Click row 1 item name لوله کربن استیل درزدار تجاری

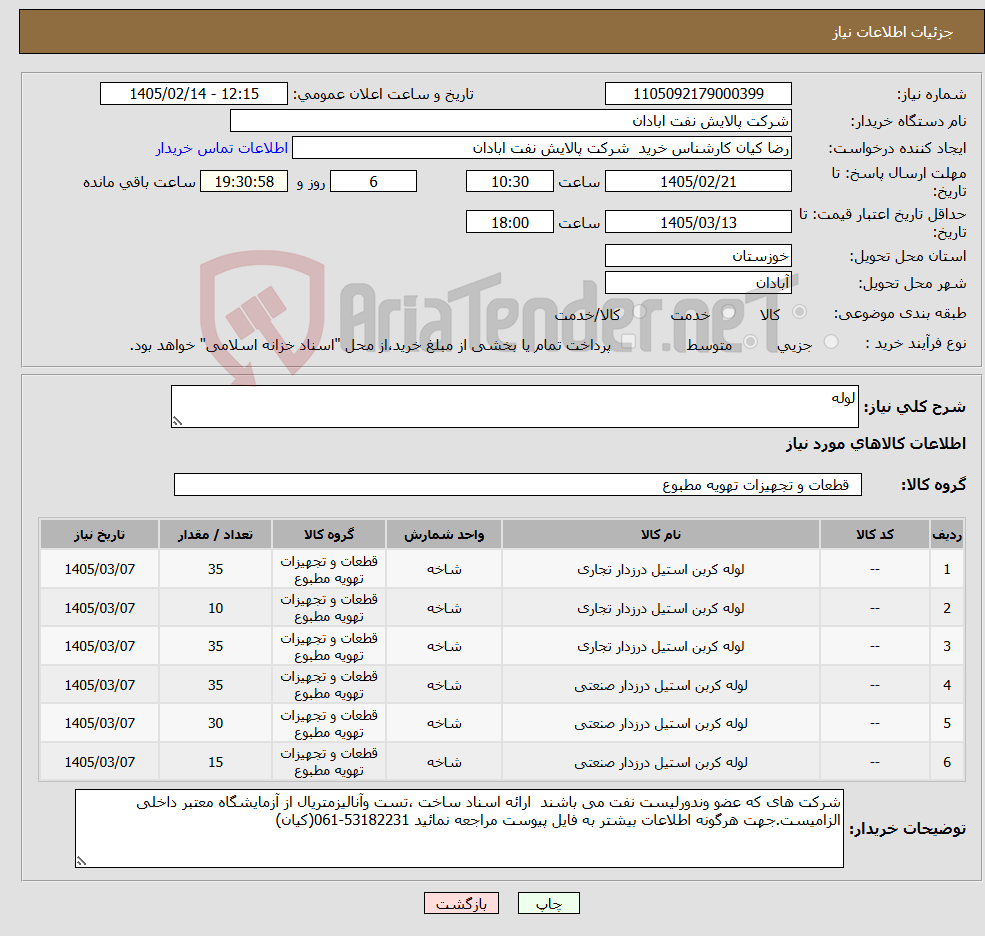[x=660, y=569]
